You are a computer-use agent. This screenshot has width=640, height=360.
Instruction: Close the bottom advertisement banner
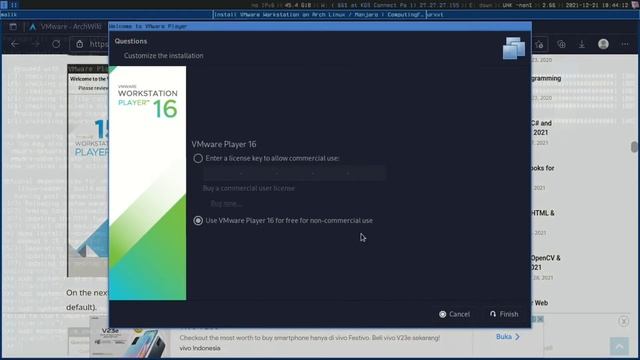click(623, 321)
